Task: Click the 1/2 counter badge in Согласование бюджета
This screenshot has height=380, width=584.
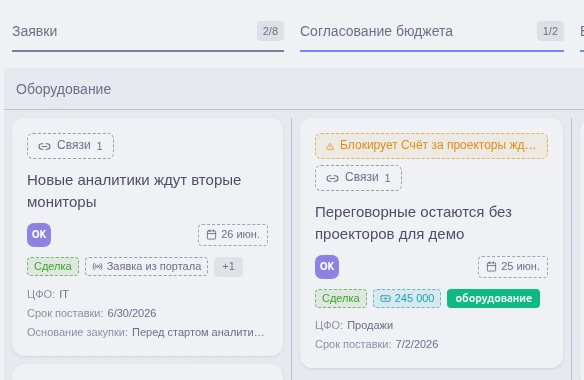Action: (x=550, y=31)
